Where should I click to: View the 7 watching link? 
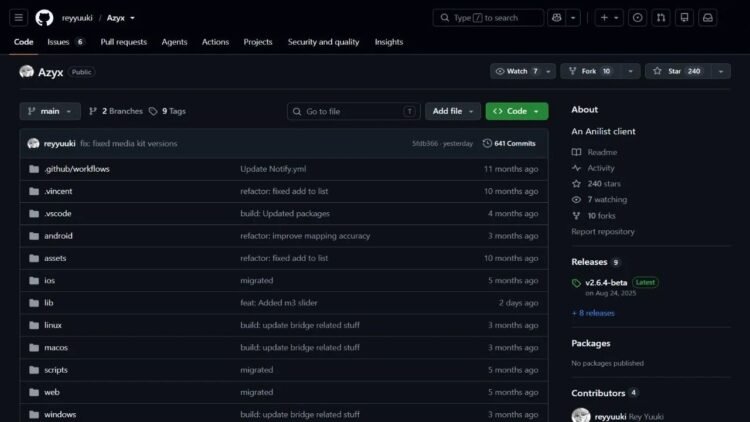pos(599,200)
